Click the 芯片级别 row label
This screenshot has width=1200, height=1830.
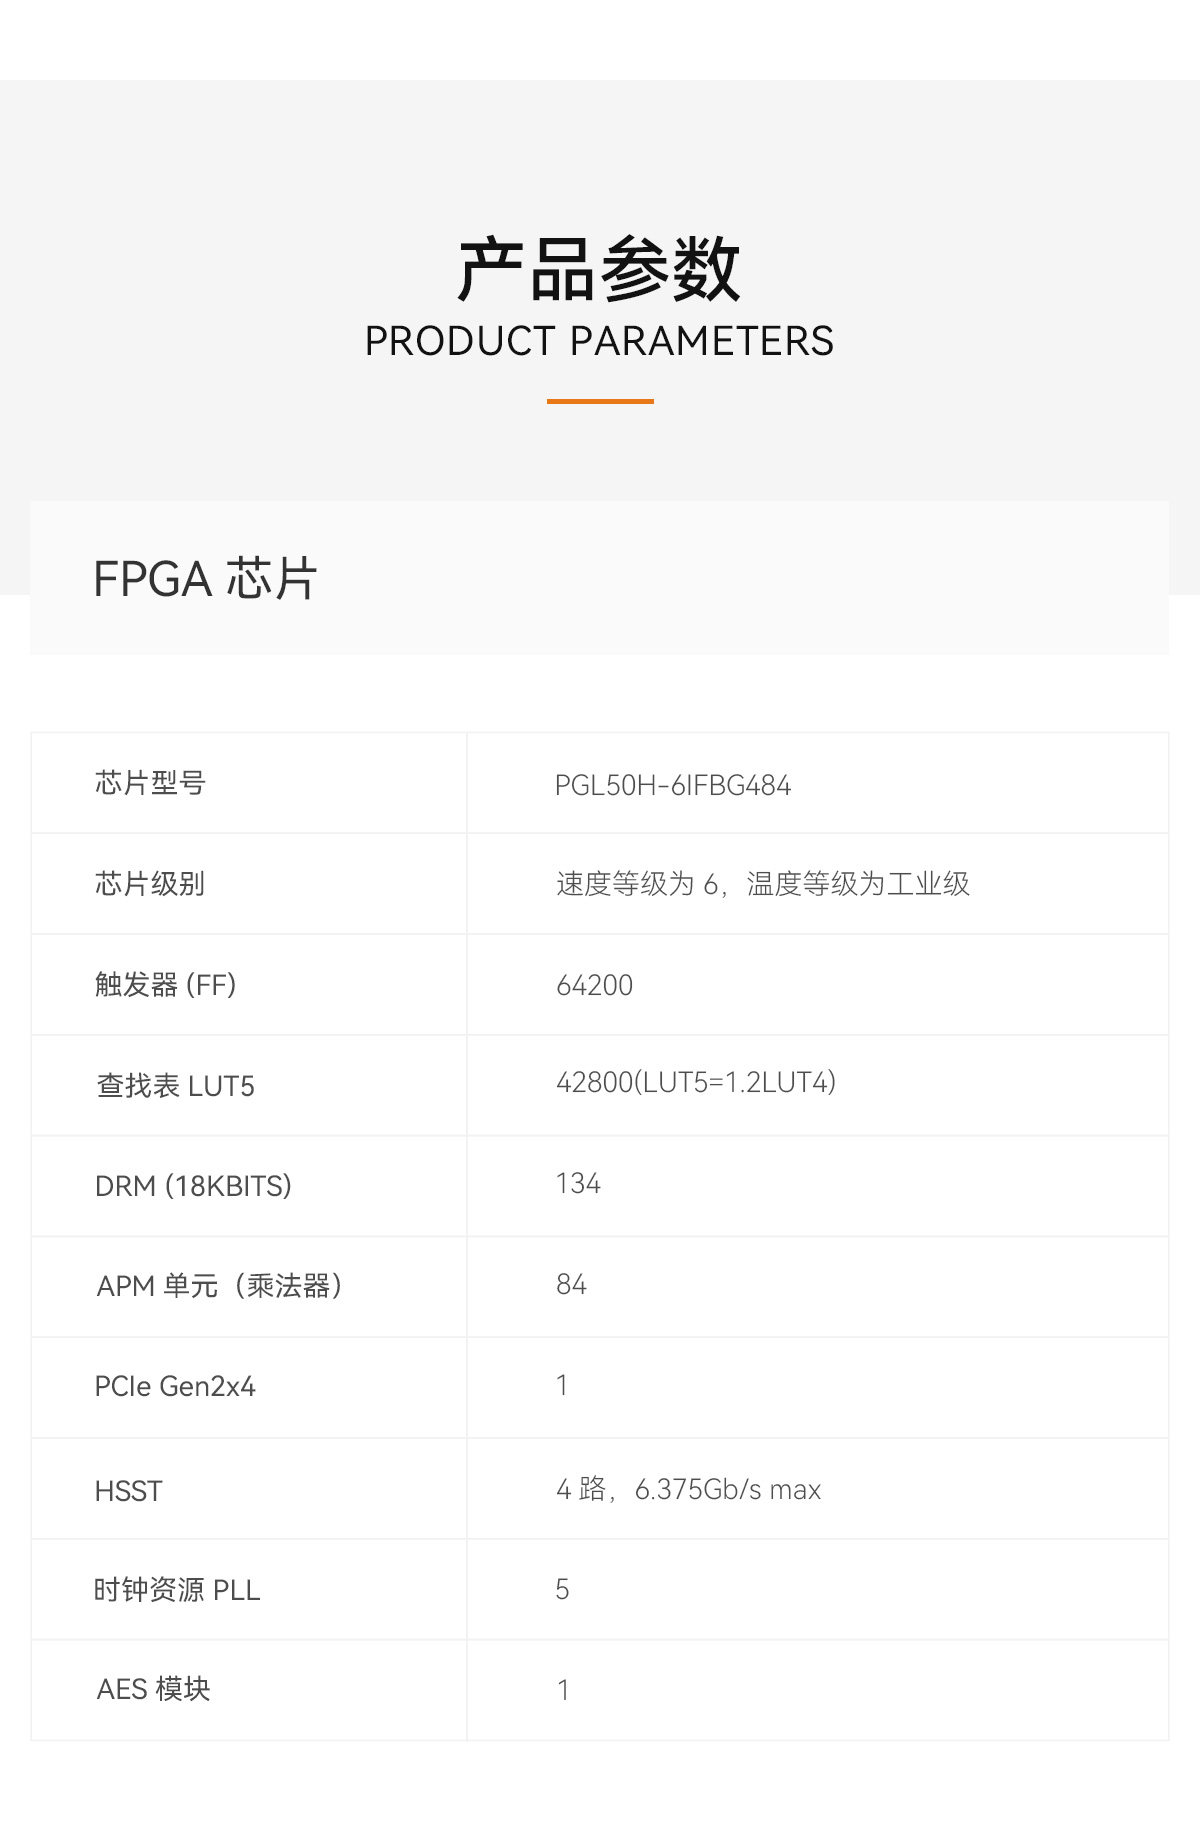(x=150, y=884)
